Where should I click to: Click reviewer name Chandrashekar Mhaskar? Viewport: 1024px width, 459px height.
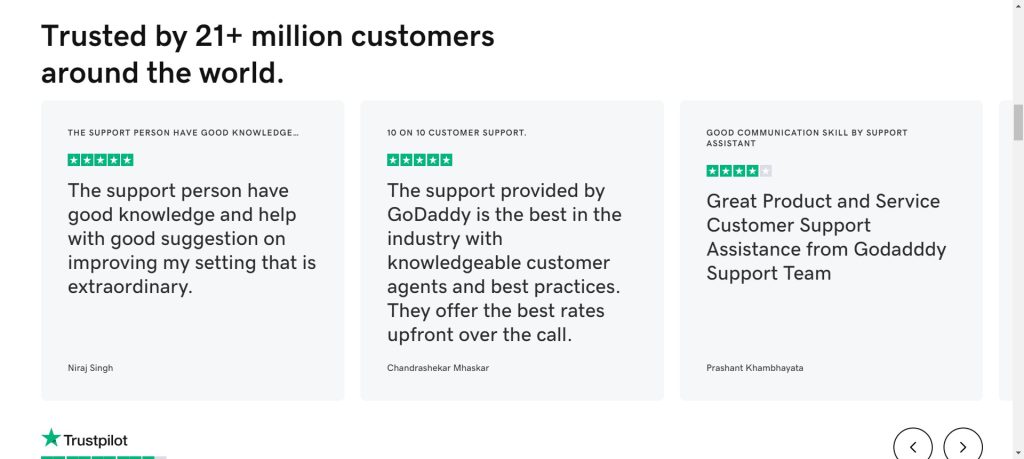[x=438, y=368]
